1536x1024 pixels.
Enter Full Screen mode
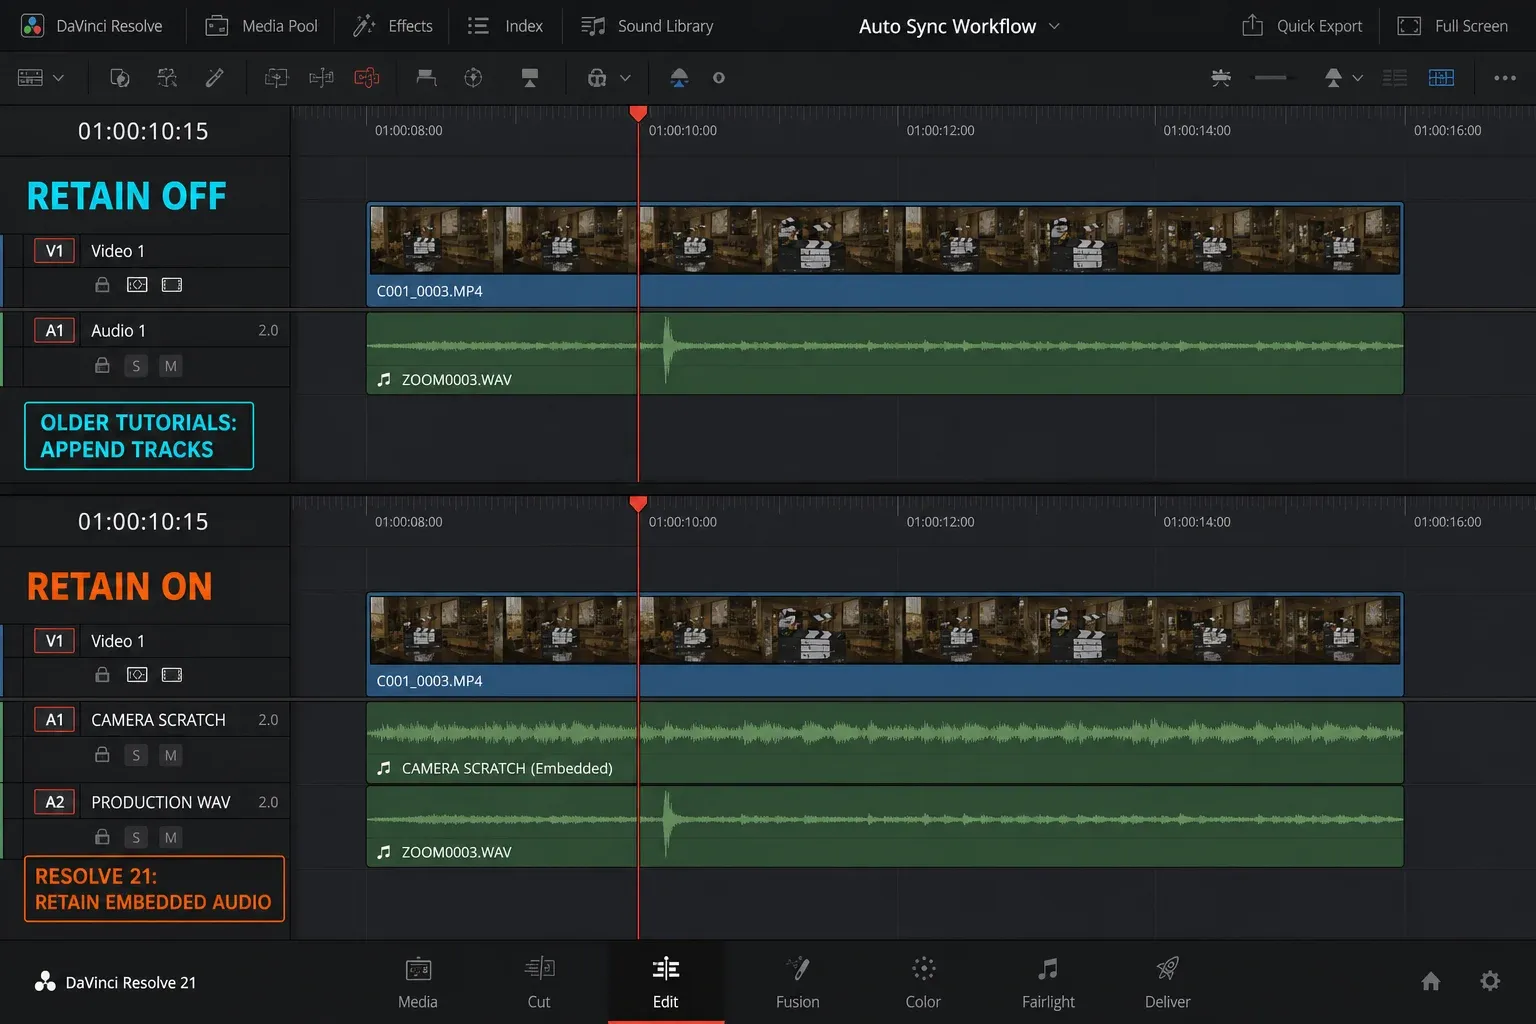point(1452,26)
